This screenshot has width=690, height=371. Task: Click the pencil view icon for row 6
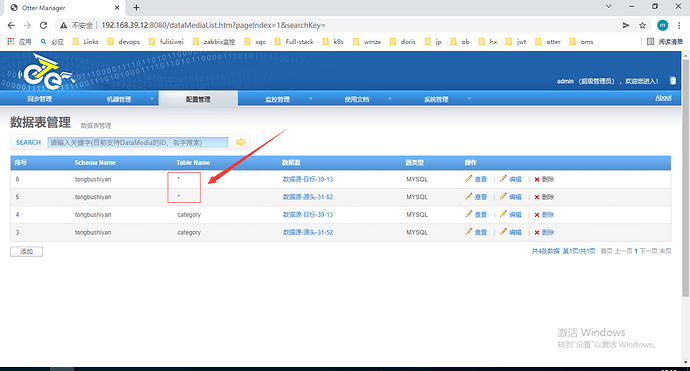click(469, 179)
